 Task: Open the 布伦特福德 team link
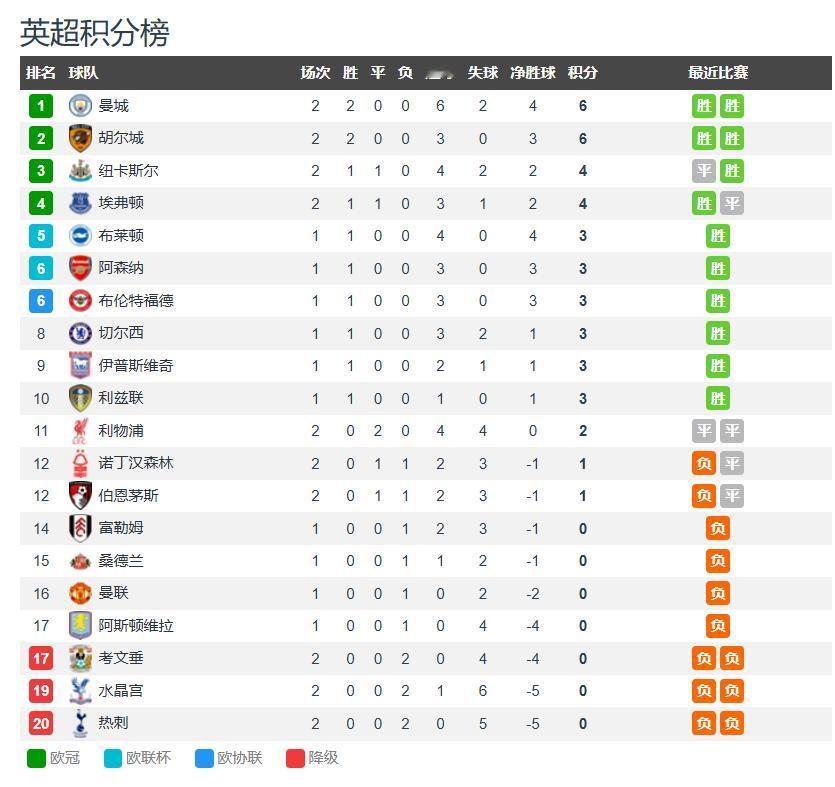coord(136,301)
